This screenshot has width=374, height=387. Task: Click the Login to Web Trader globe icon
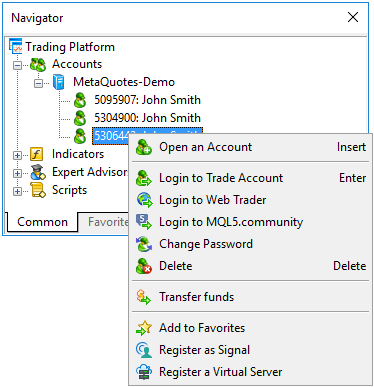(144, 200)
